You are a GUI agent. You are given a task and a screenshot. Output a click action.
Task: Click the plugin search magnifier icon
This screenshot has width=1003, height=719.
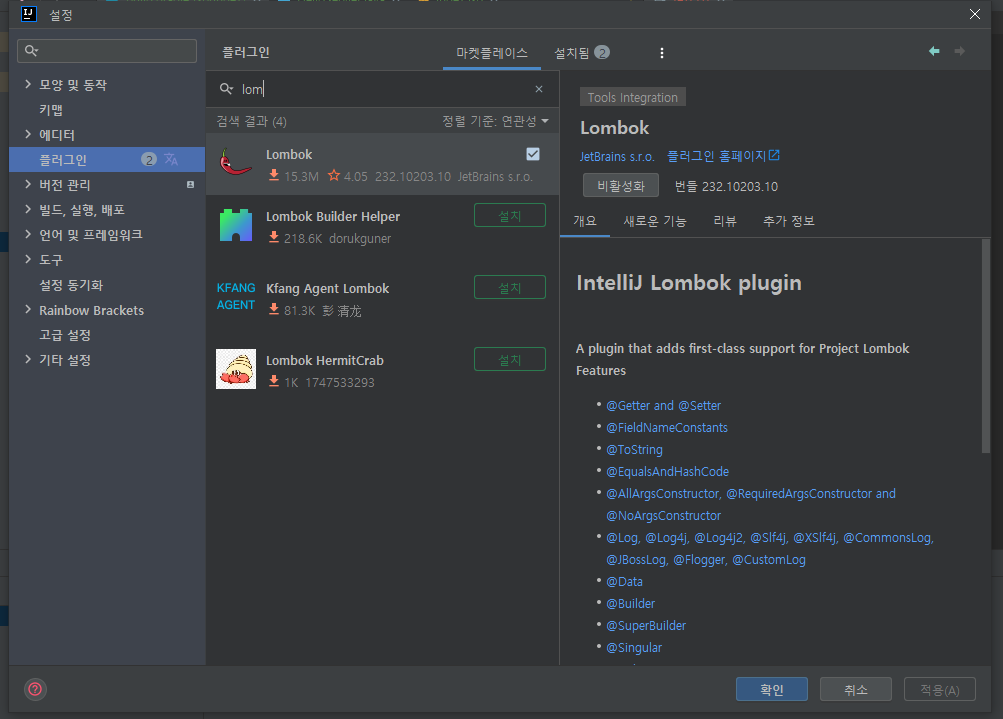coord(226,89)
